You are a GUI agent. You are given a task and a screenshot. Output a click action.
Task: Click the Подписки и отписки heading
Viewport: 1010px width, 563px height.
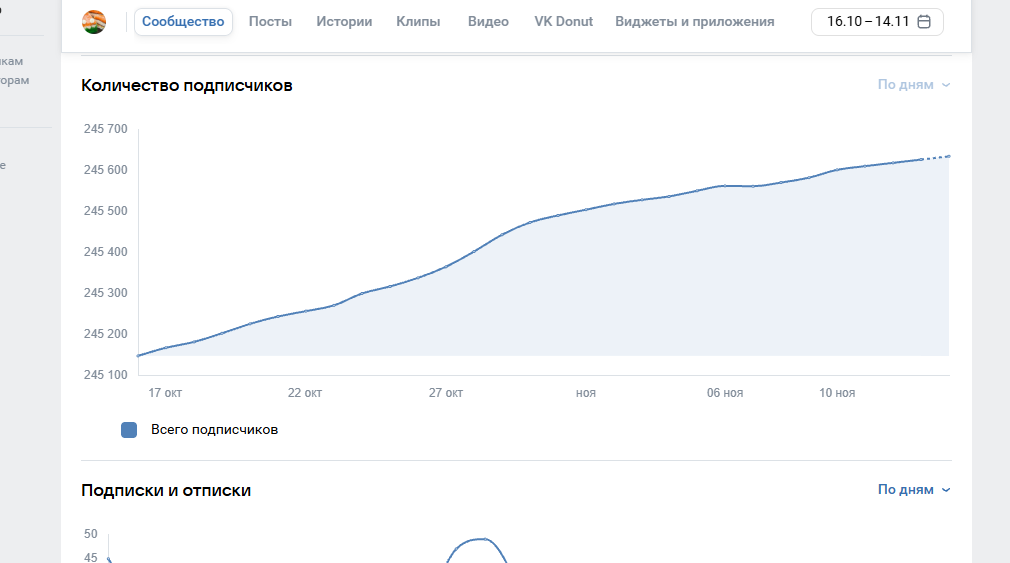pyautogui.click(x=166, y=490)
